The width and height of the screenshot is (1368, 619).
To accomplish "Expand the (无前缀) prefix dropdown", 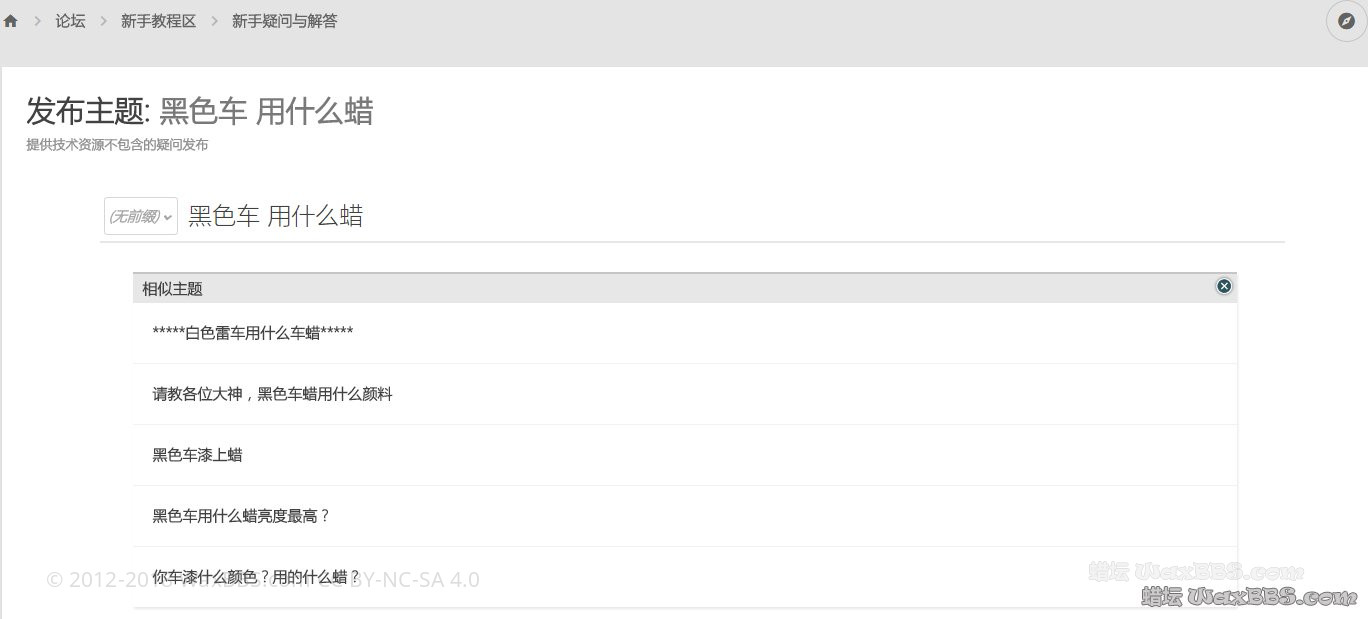I will click(141, 216).
